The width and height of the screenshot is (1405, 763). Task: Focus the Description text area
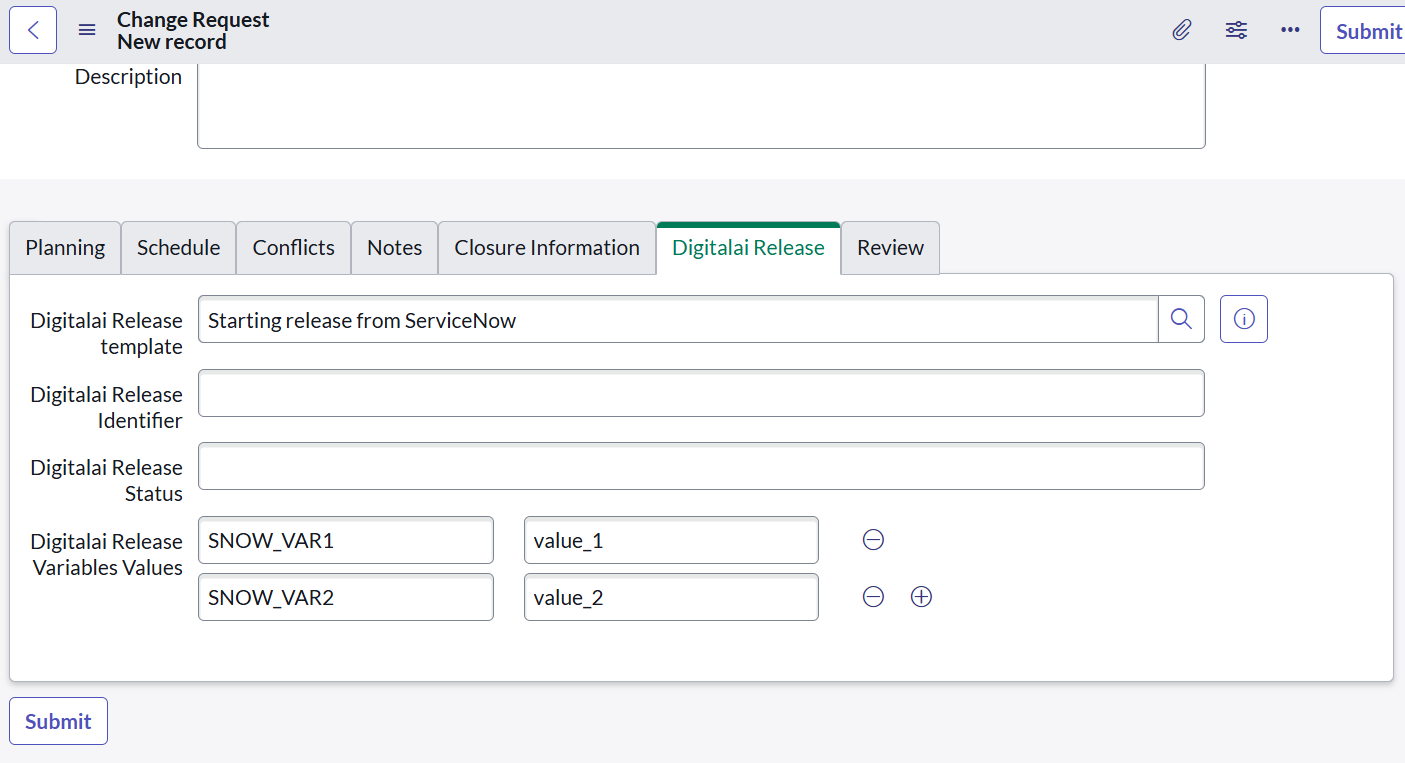701,106
